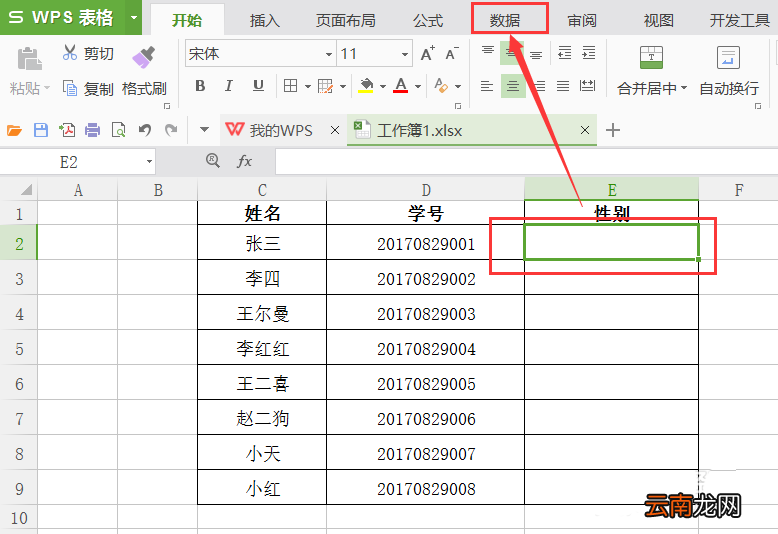Viewport: 778px width, 534px height.
Task: Save the workbook with the disk icon
Action: (41, 131)
